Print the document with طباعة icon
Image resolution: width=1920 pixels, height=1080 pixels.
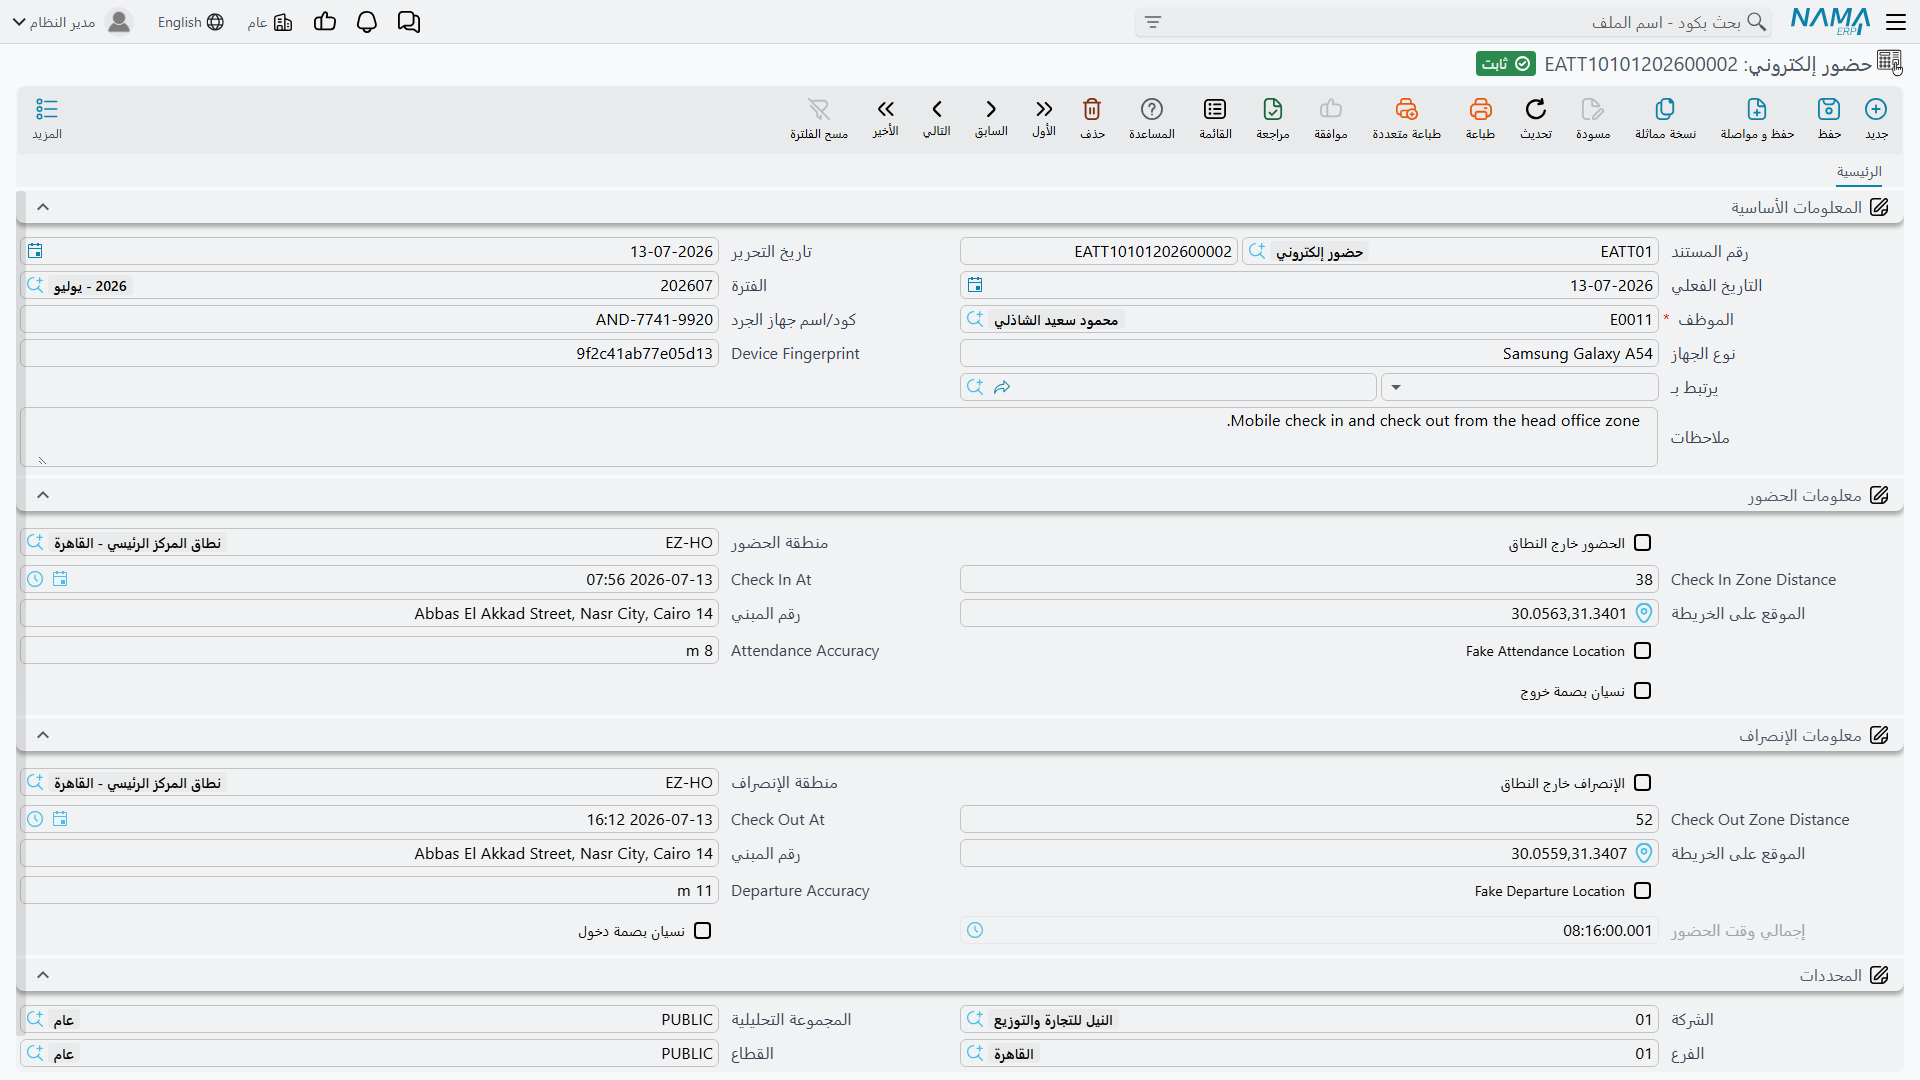pos(1480,109)
